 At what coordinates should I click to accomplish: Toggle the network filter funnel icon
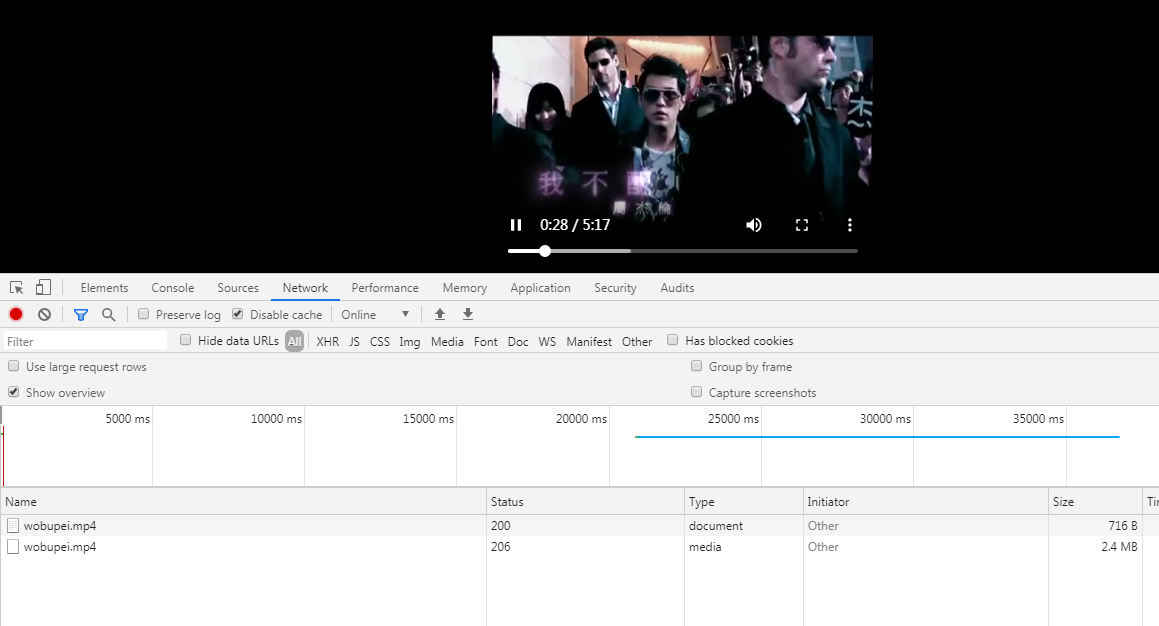[81, 315]
